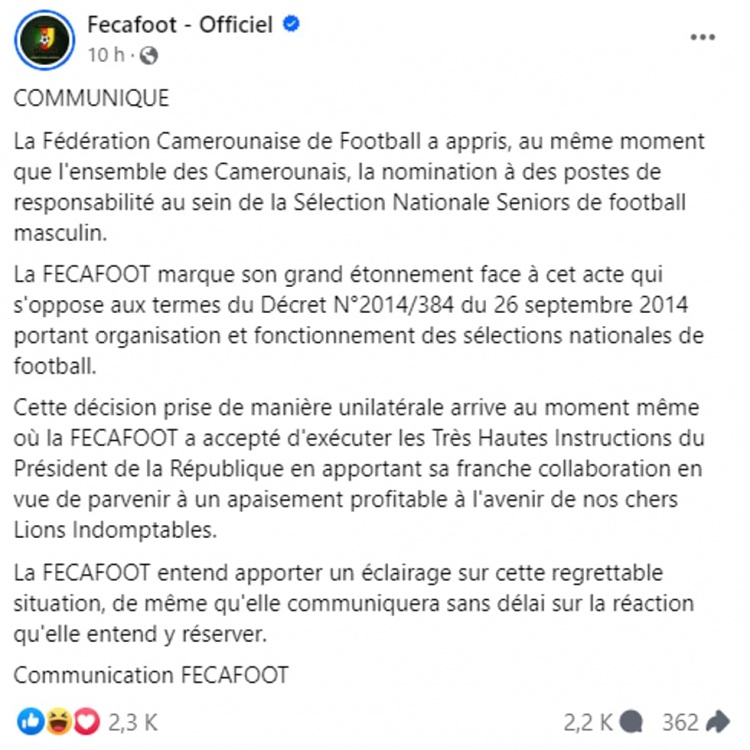The image size is (750, 750).
Task: Show the 2,2 K comments count
Action: click(x=590, y=721)
